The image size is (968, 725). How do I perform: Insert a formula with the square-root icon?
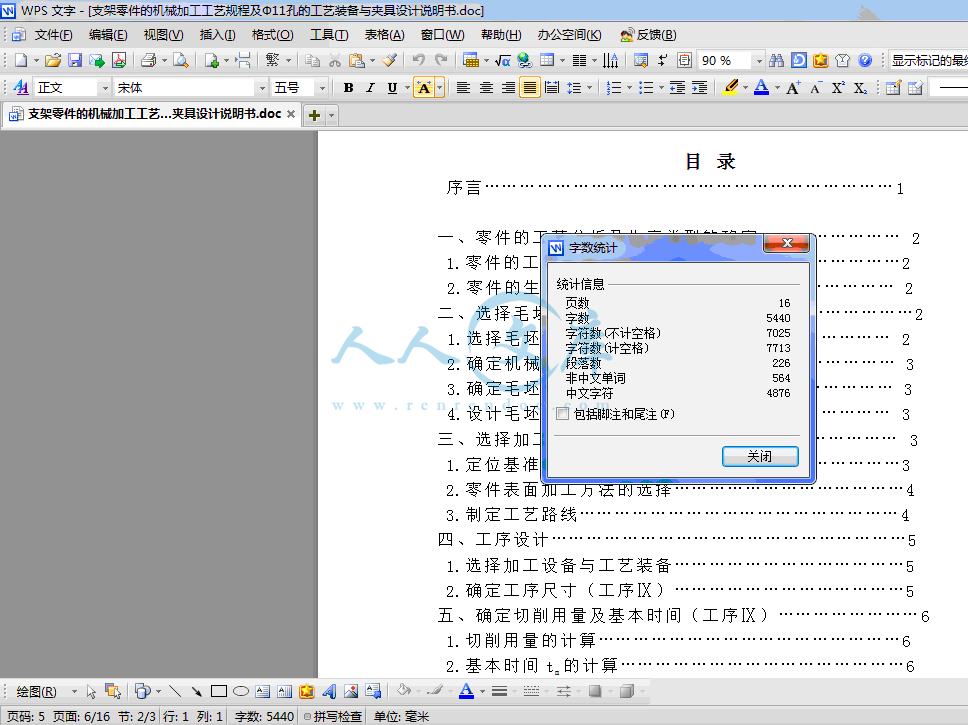tap(503, 60)
